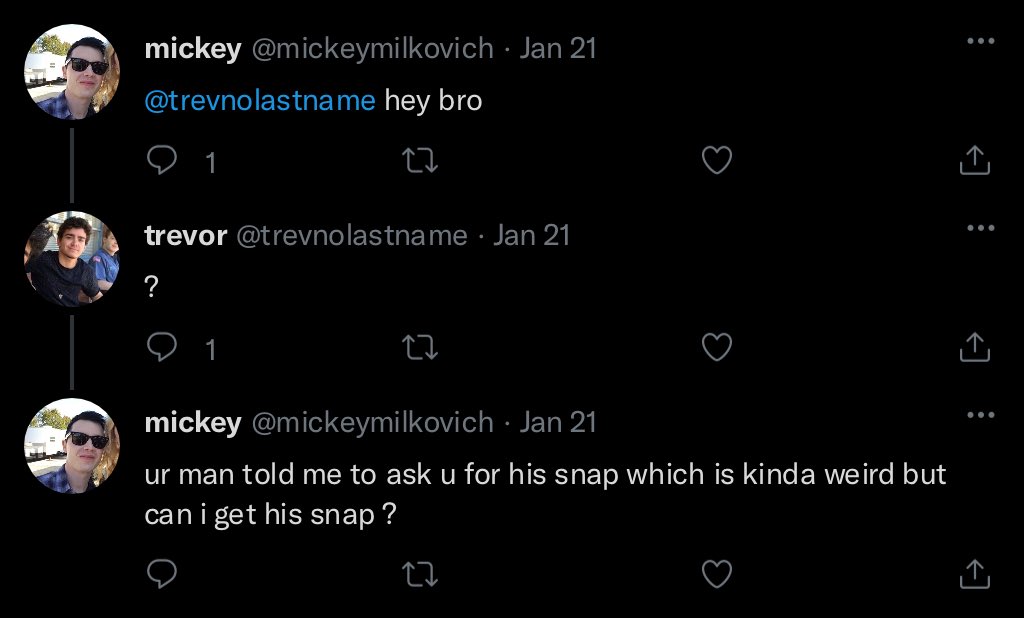Like trevor's "?" tweet
This screenshot has width=1024, height=618.
pyautogui.click(x=716, y=347)
